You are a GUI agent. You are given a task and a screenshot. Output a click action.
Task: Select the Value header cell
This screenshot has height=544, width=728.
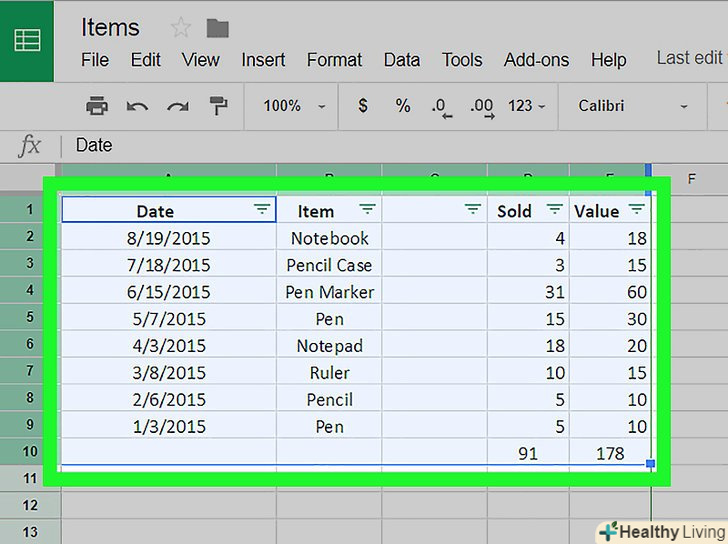(x=610, y=210)
